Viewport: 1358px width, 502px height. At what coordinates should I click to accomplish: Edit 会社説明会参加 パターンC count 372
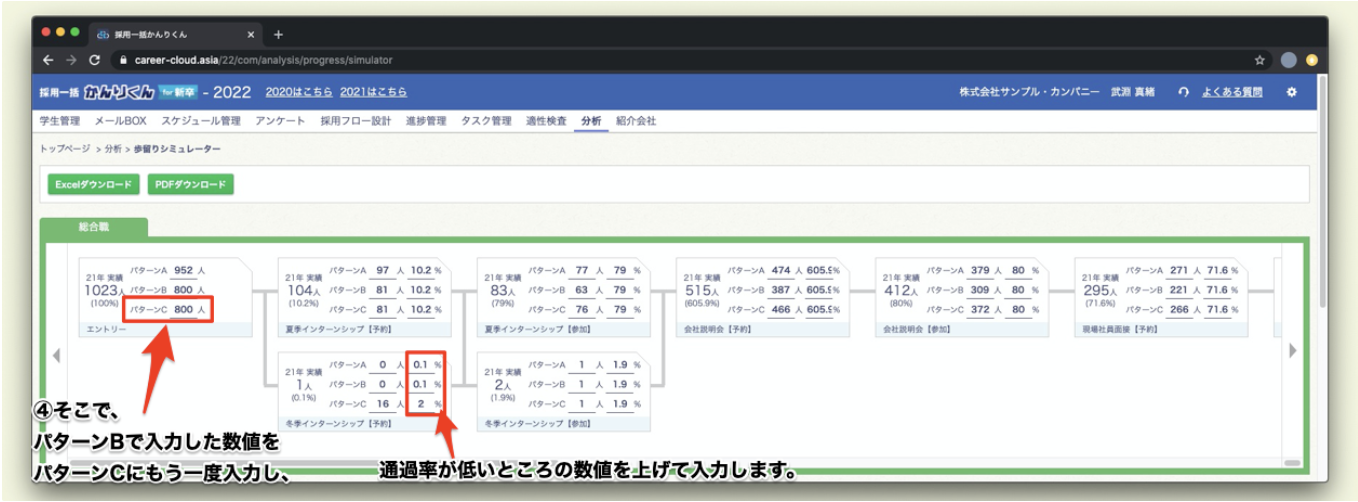(x=980, y=310)
